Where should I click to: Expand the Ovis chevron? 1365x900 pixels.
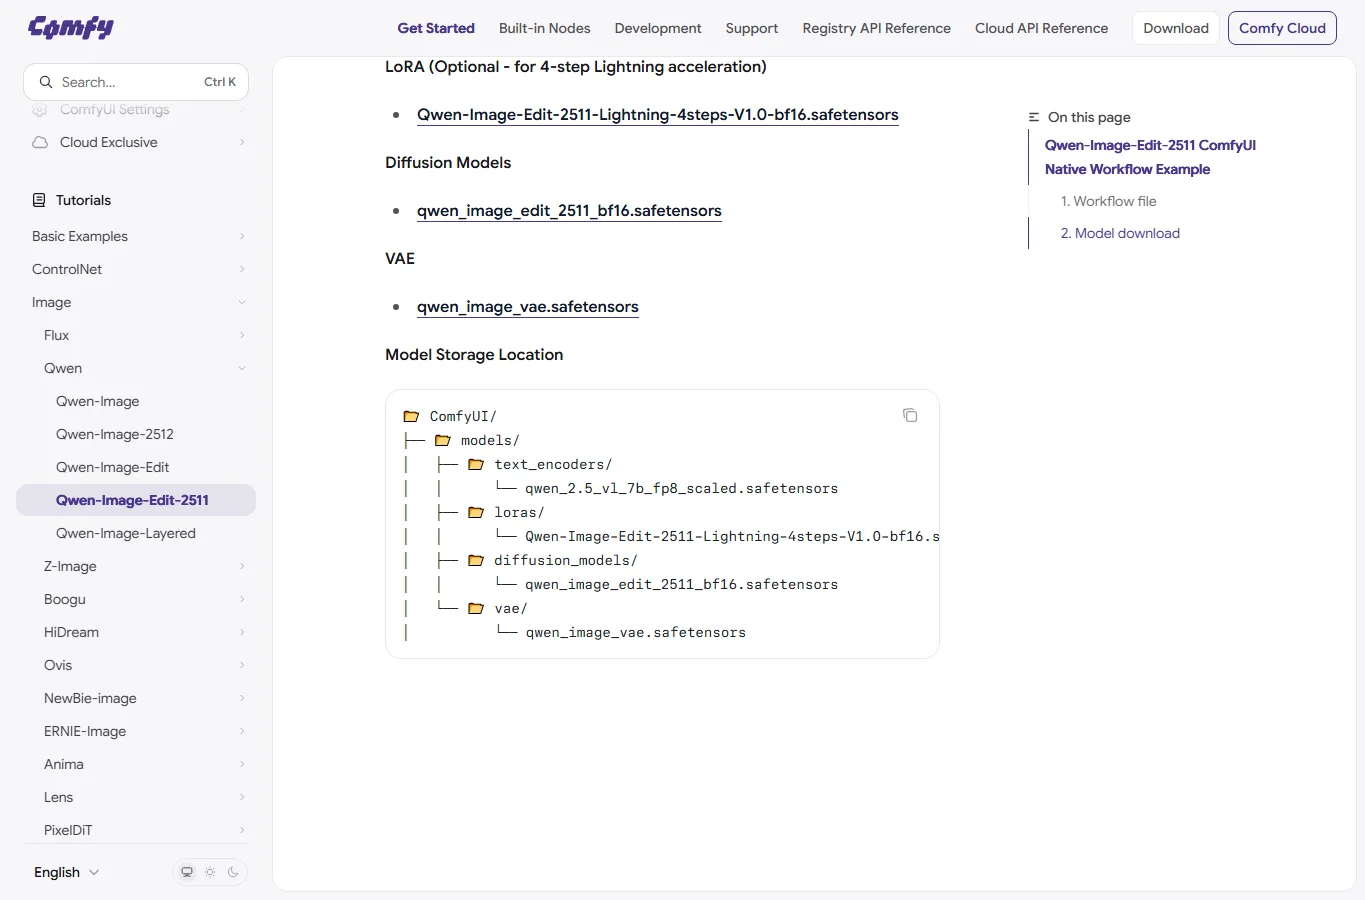click(x=242, y=665)
